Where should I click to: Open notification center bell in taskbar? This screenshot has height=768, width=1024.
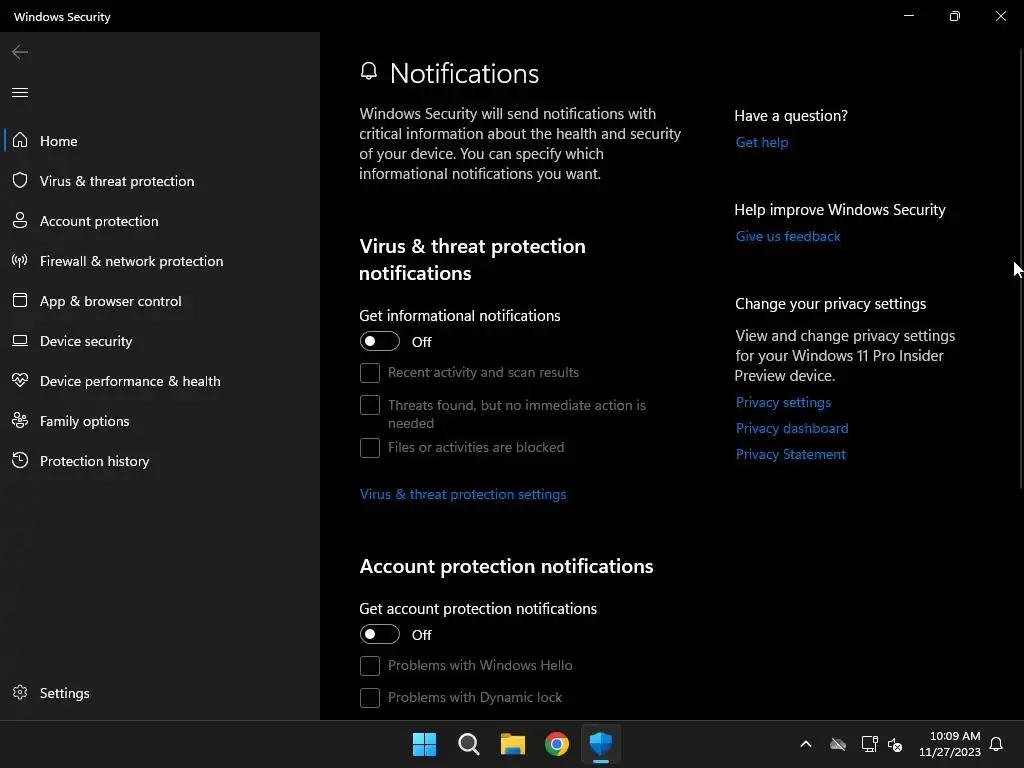tap(996, 744)
